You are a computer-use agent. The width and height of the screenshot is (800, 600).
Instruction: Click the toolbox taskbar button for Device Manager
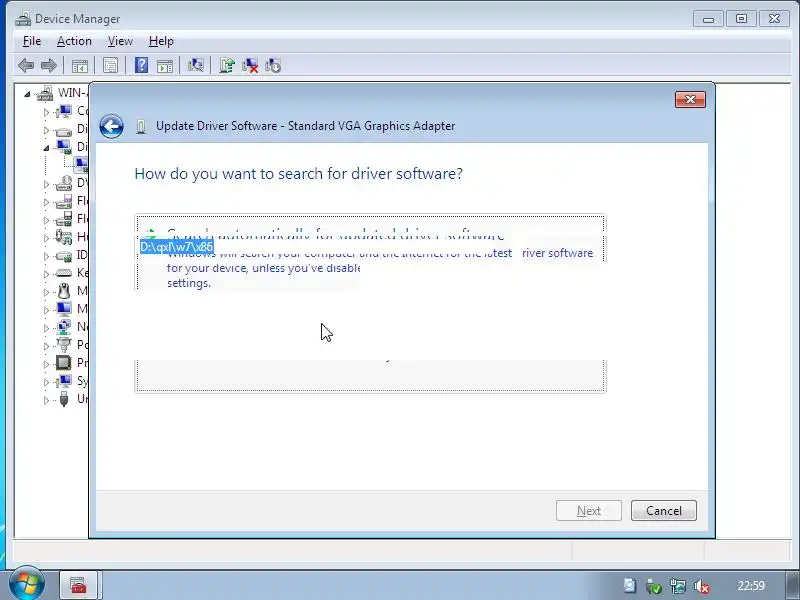[x=79, y=585]
